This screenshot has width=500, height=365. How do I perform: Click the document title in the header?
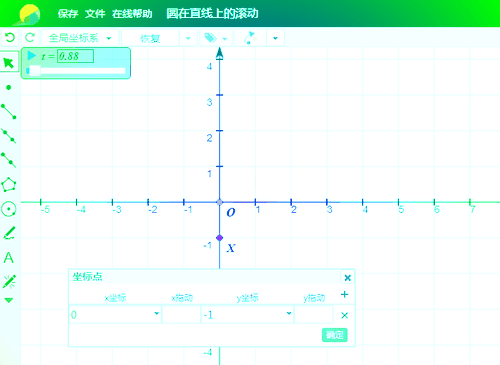pos(212,14)
